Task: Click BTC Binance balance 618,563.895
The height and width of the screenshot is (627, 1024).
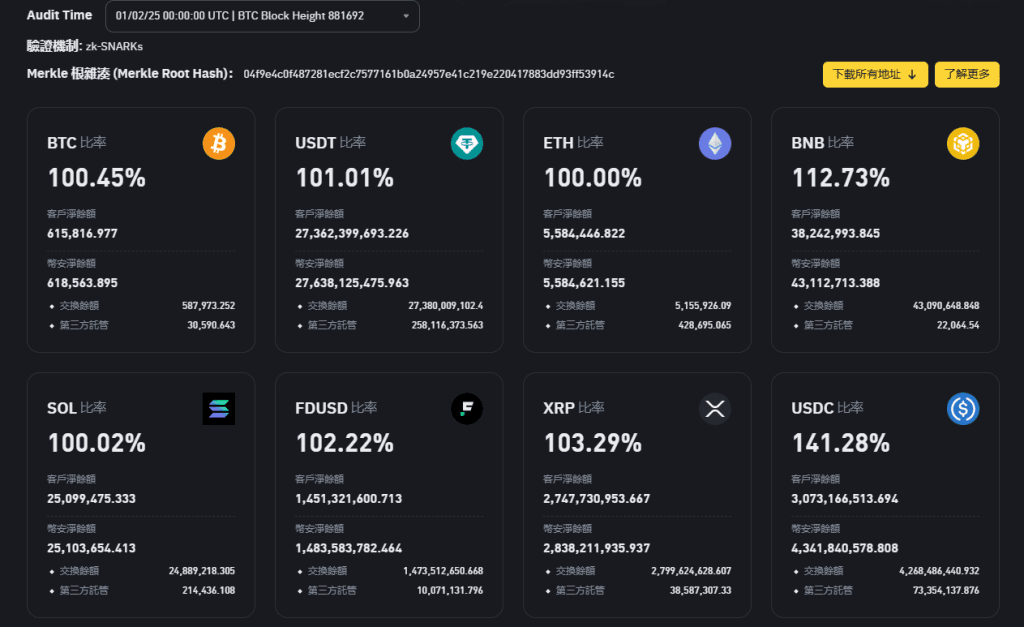Action: click(82, 283)
